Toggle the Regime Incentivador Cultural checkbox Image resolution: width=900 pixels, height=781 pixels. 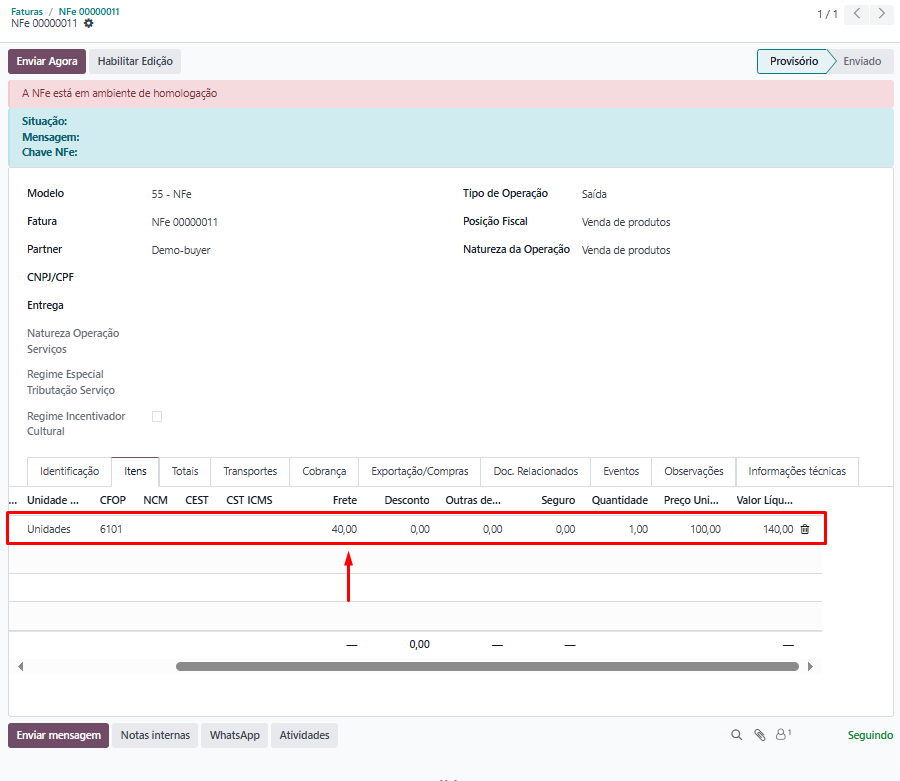pyautogui.click(x=157, y=417)
